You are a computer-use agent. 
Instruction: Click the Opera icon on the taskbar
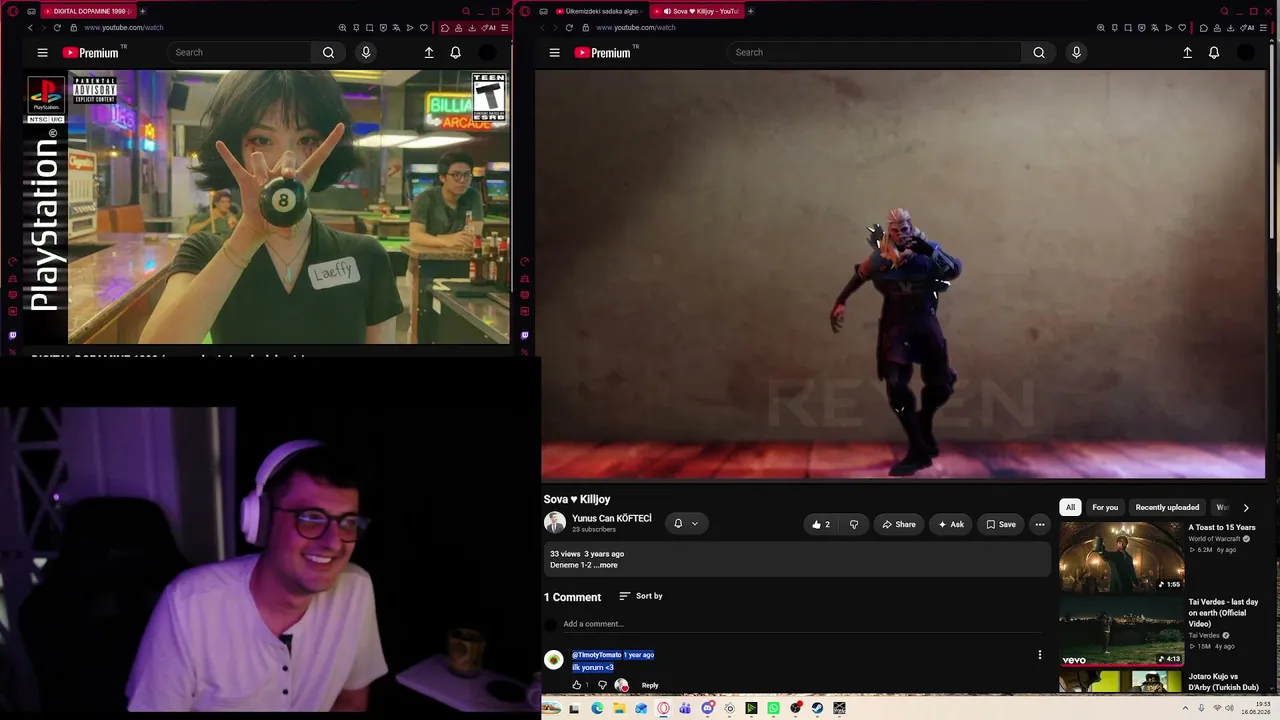pyautogui.click(x=663, y=708)
